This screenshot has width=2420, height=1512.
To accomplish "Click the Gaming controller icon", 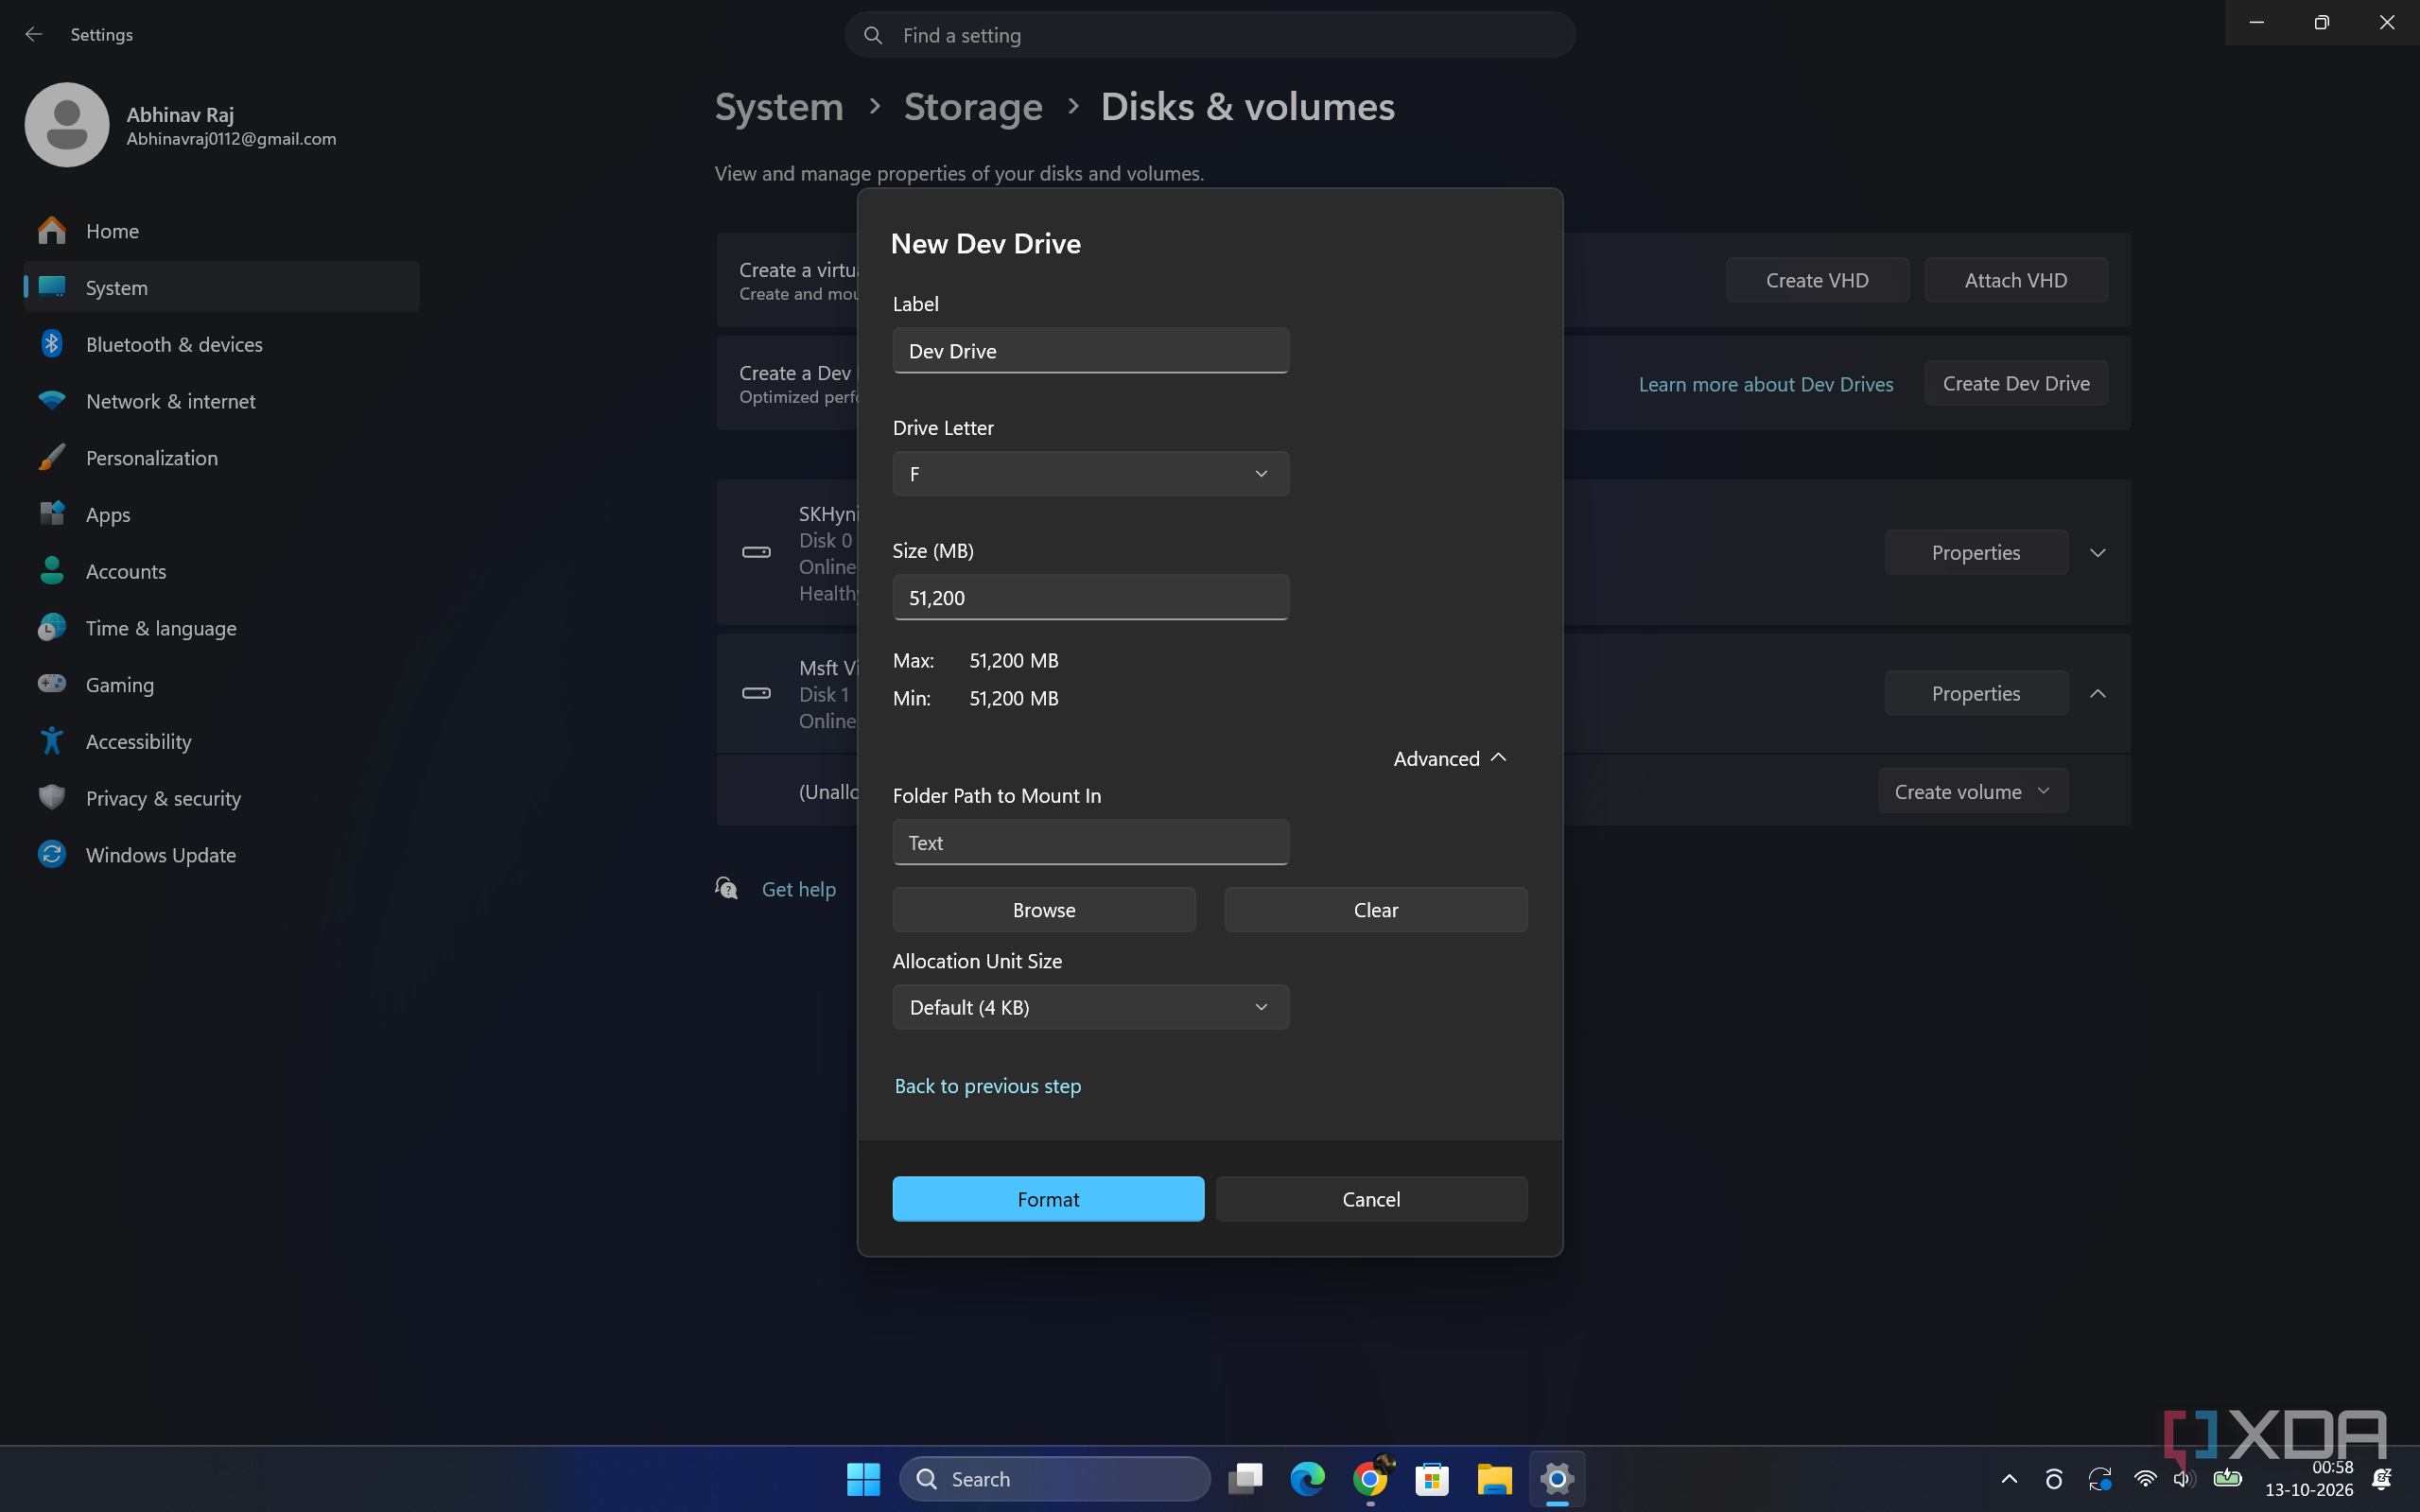I will point(52,684).
